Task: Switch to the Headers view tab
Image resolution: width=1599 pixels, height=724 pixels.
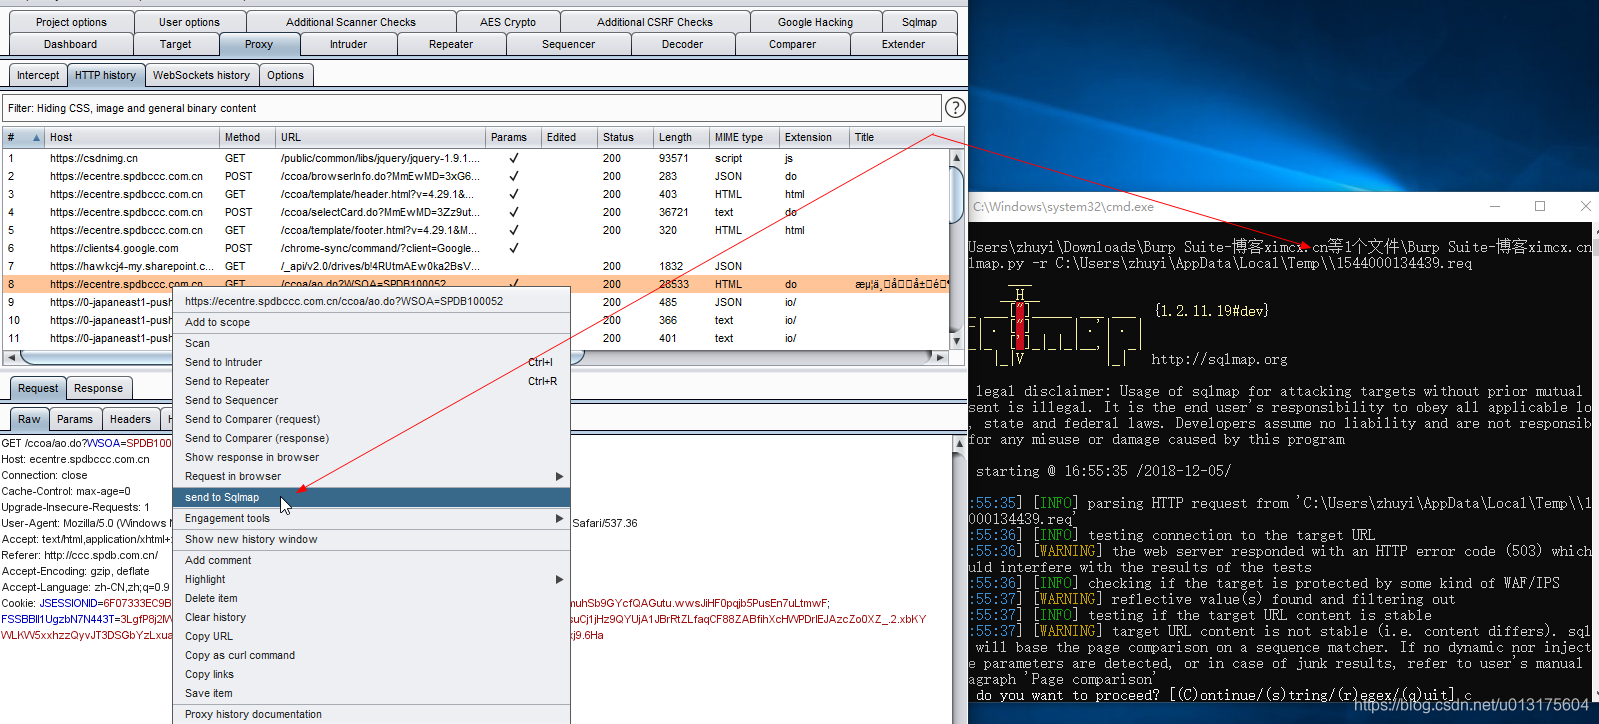Action: [130, 419]
